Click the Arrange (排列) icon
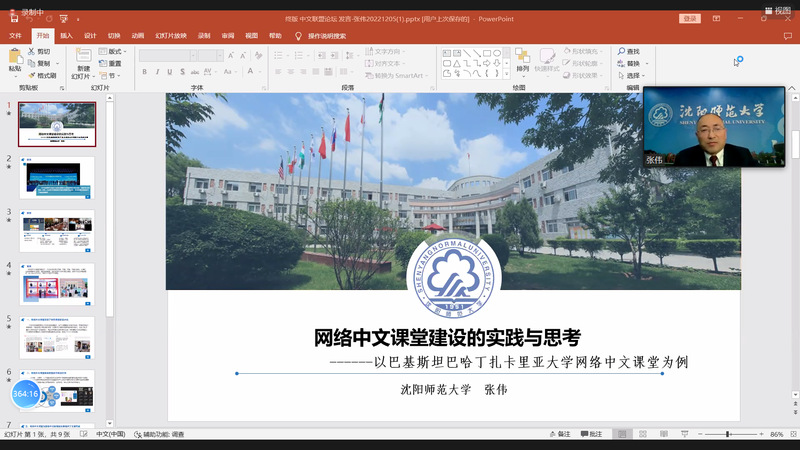 click(522, 55)
